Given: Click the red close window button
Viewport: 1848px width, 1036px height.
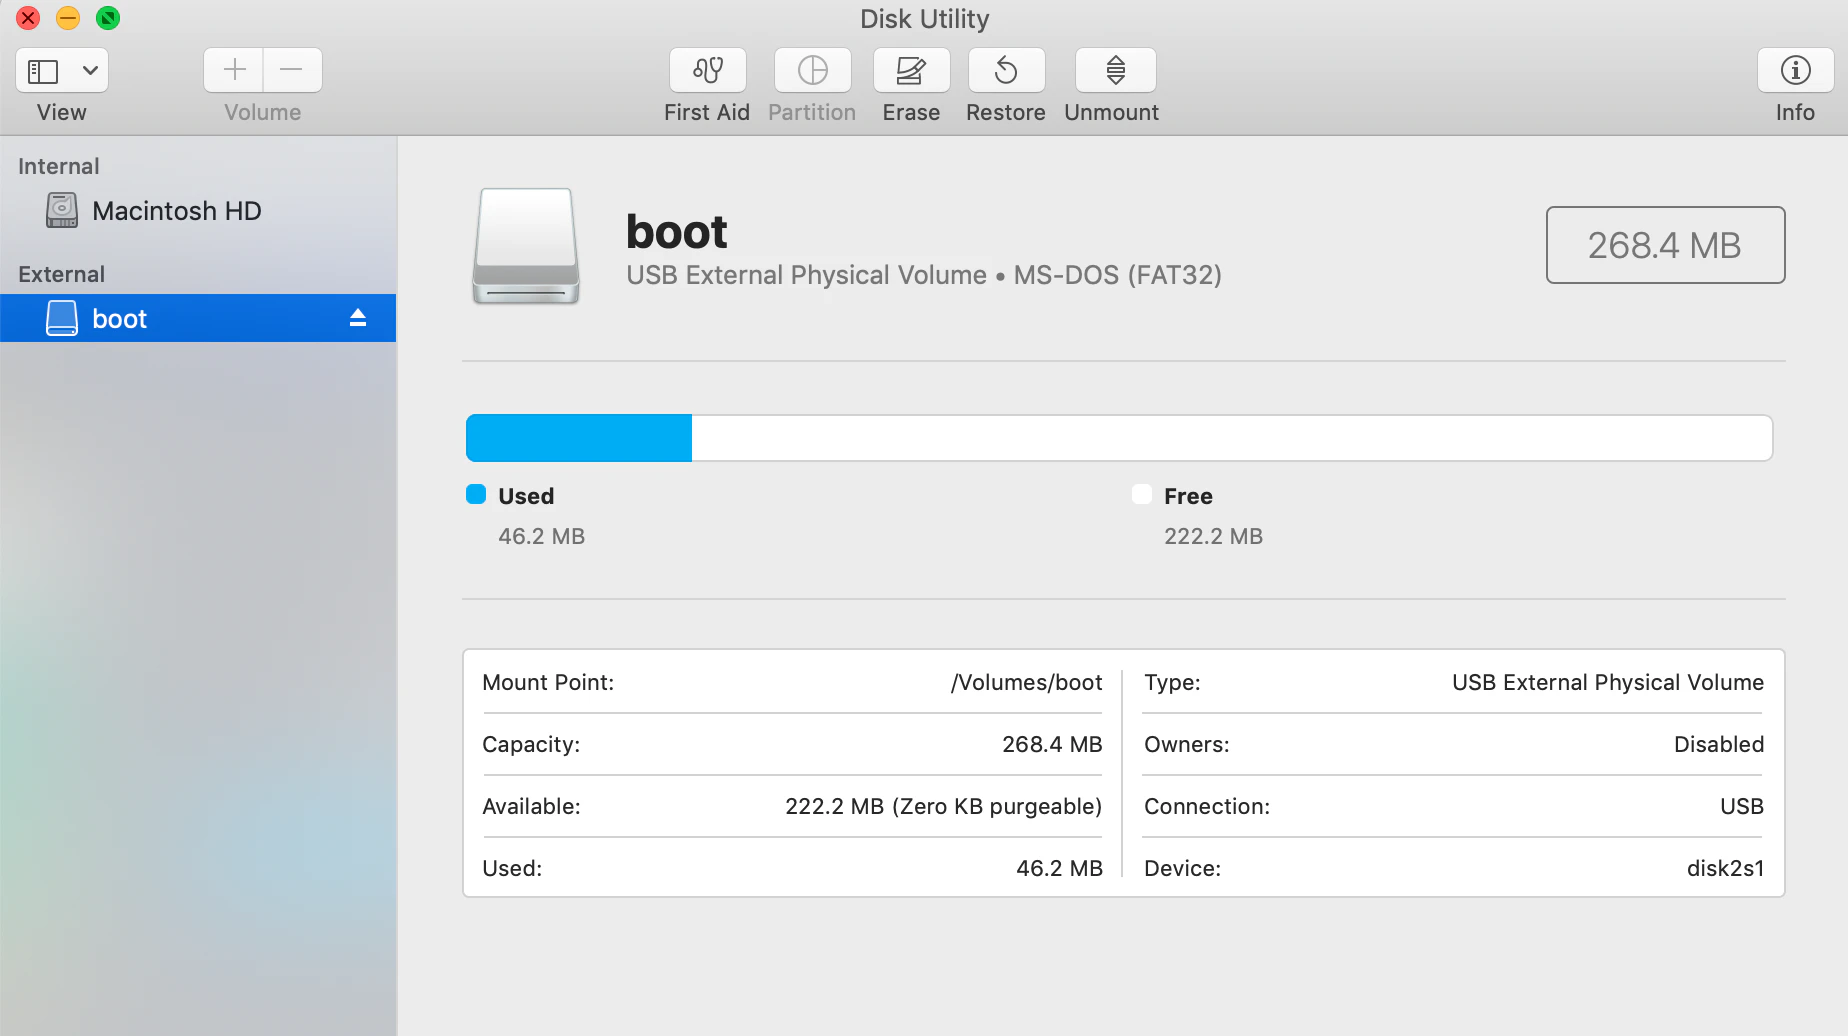Looking at the screenshot, I should (x=28, y=18).
